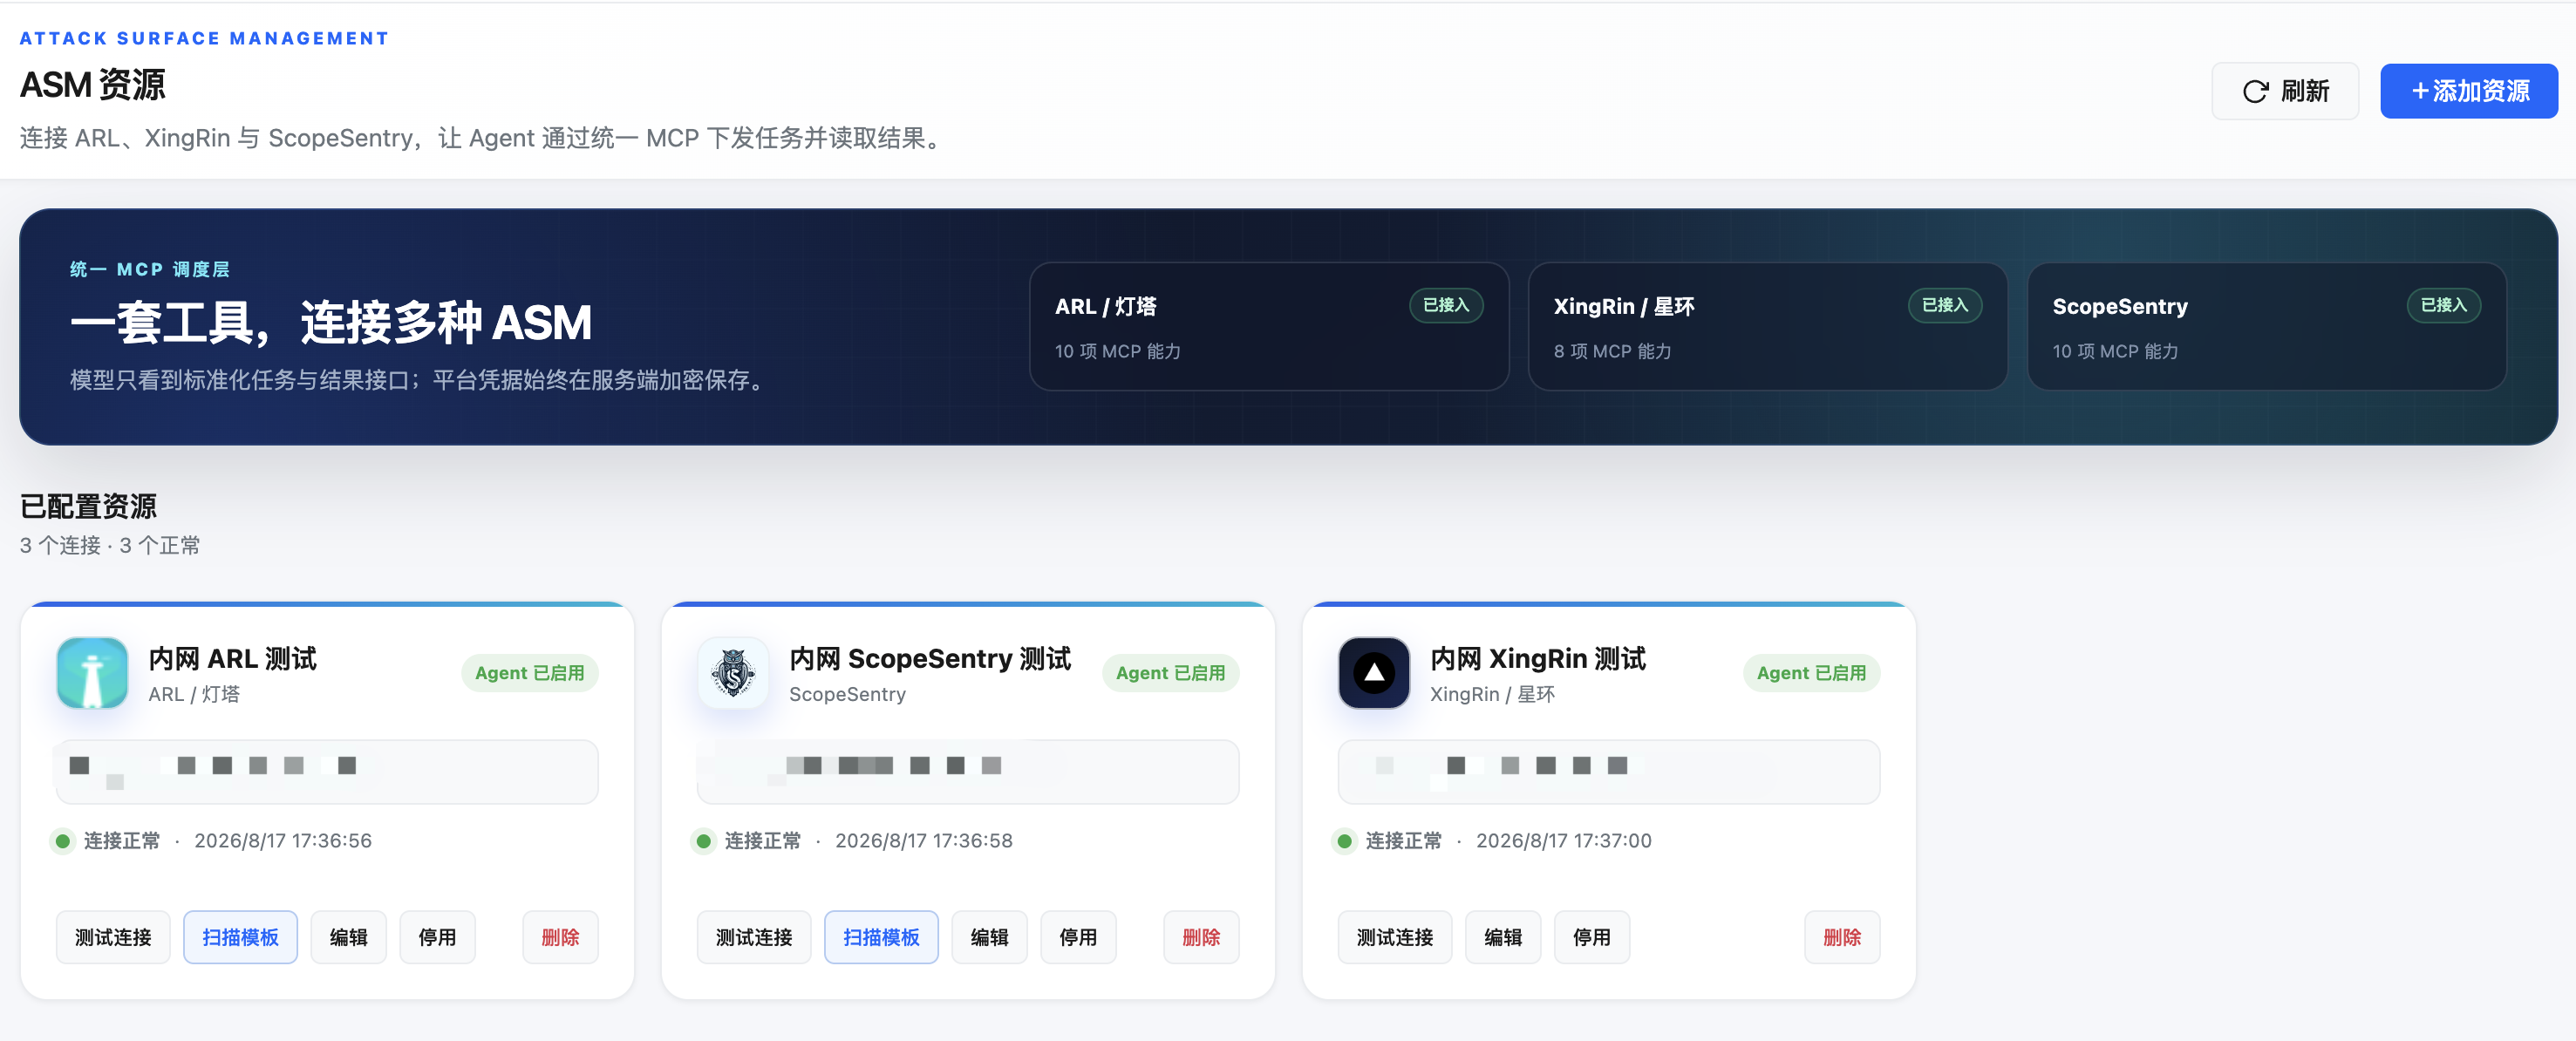The image size is (2576, 1041).
Task: Disable the 内网 ScopeSentry 测试 resource
Action: (1078, 937)
